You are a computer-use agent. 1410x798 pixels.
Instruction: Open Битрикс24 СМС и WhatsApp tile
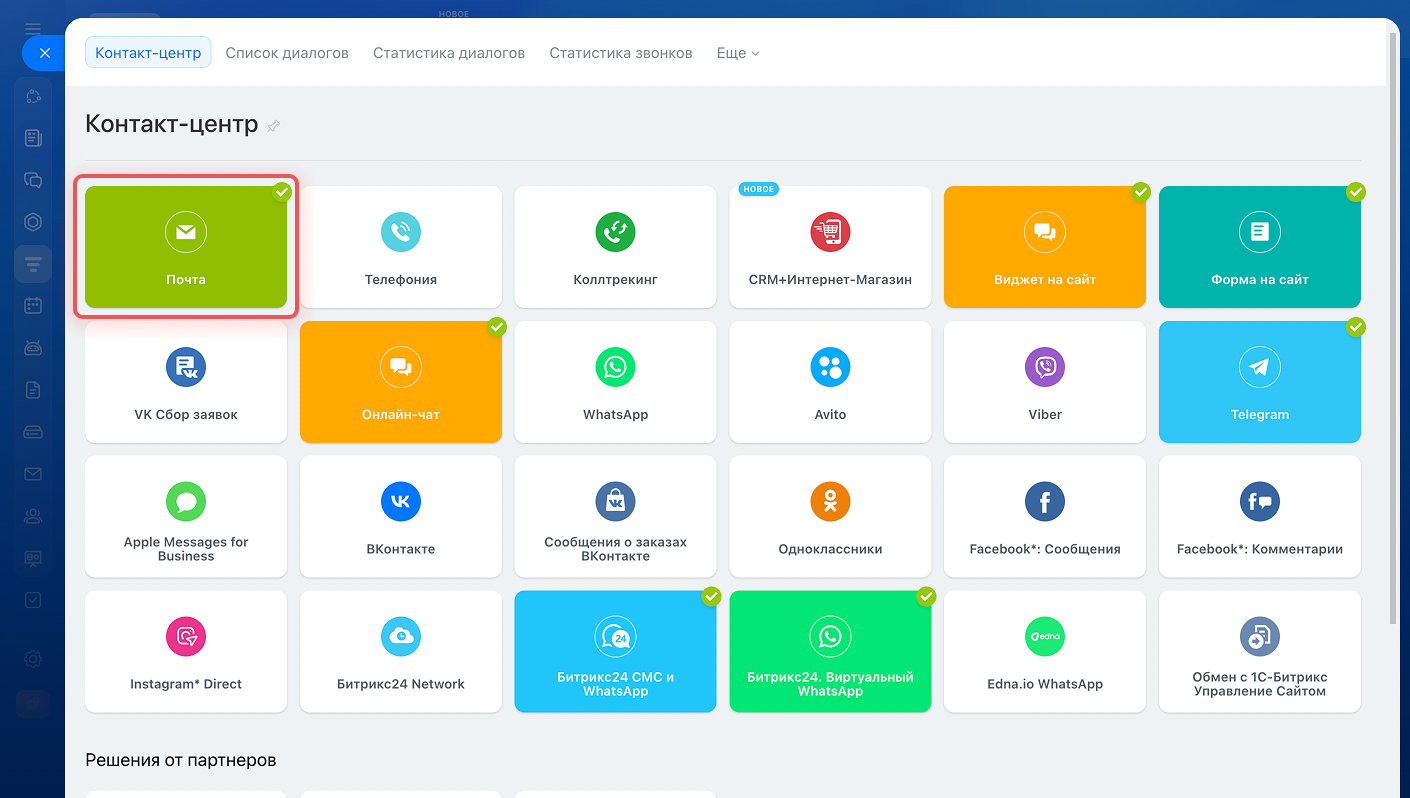[615, 652]
